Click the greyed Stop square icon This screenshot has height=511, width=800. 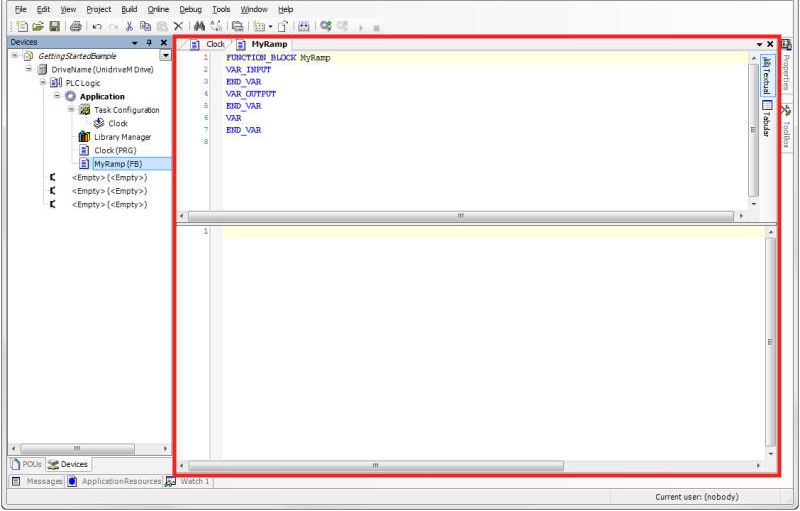(377, 28)
